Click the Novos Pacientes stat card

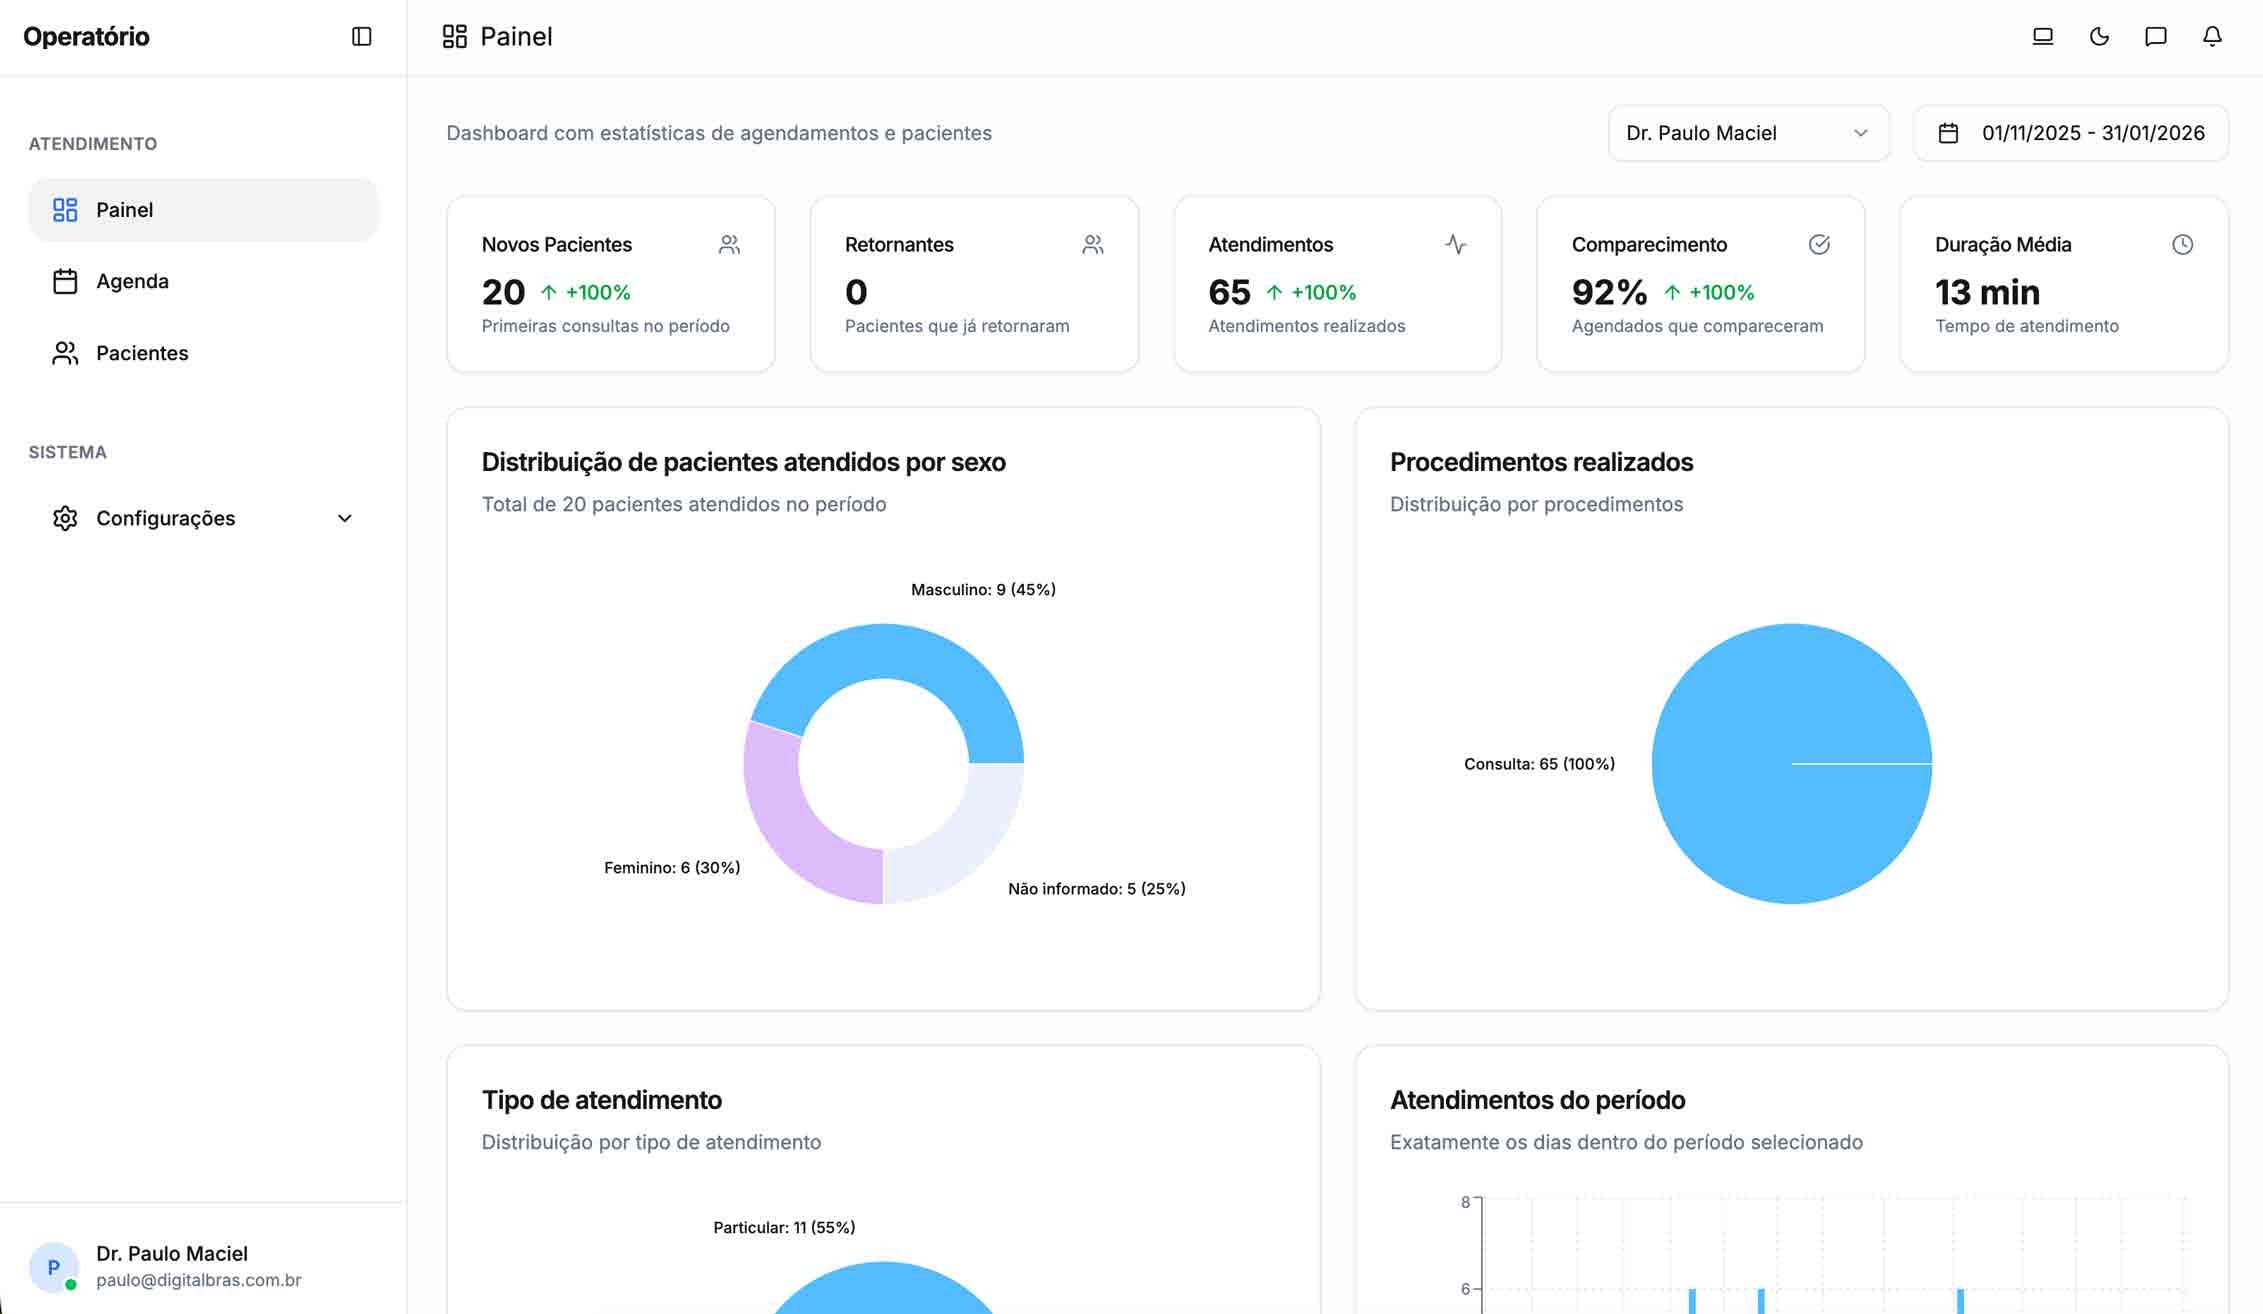coord(610,284)
